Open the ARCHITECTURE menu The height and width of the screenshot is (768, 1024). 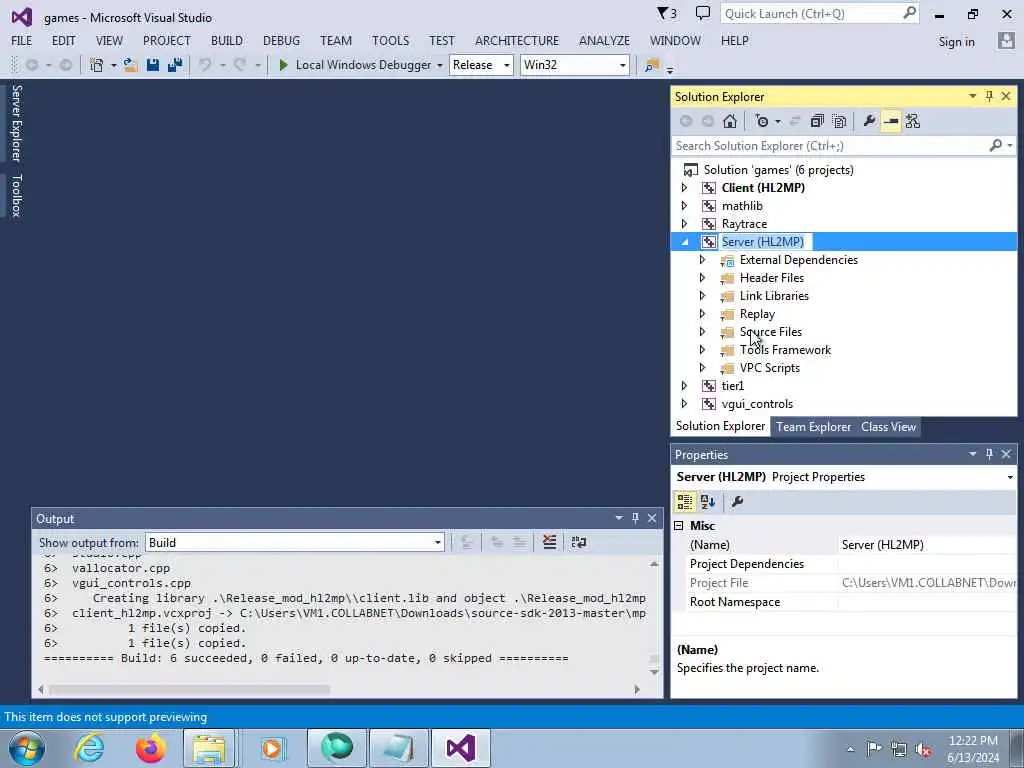[x=517, y=40]
